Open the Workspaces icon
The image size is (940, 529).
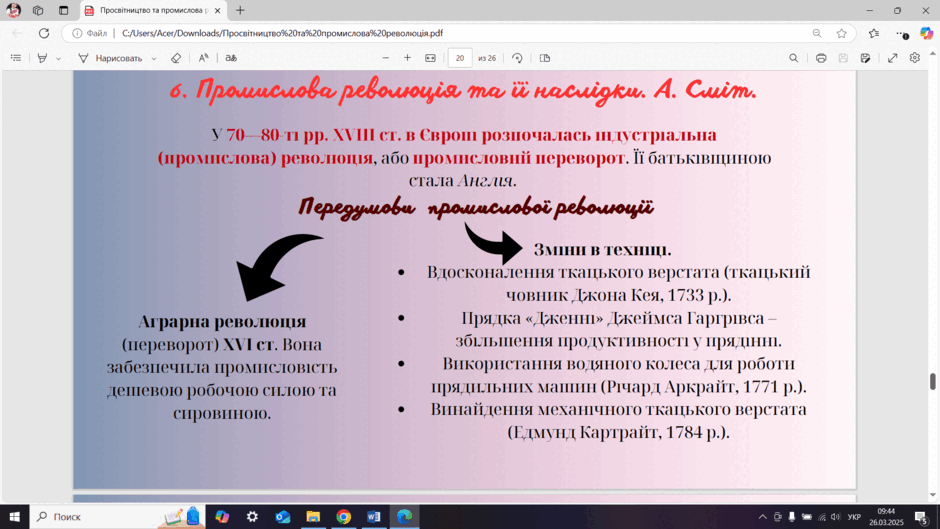(38, 10)
